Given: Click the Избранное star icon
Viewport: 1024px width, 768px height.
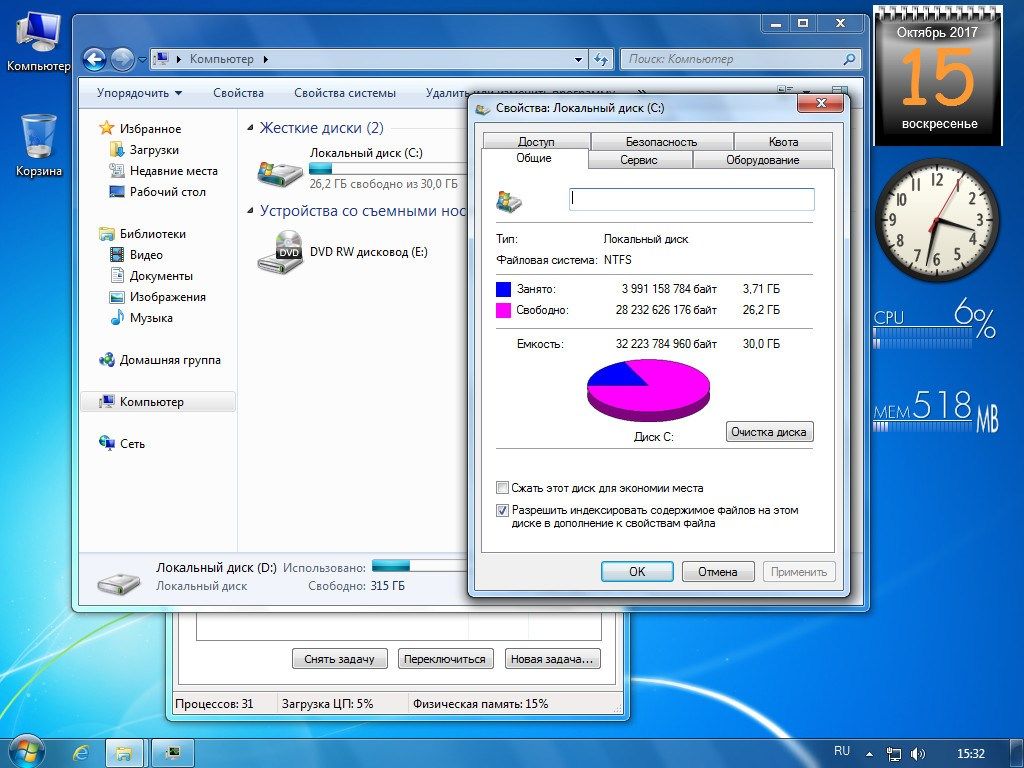Looking at the screenshot, I should 106,128.
